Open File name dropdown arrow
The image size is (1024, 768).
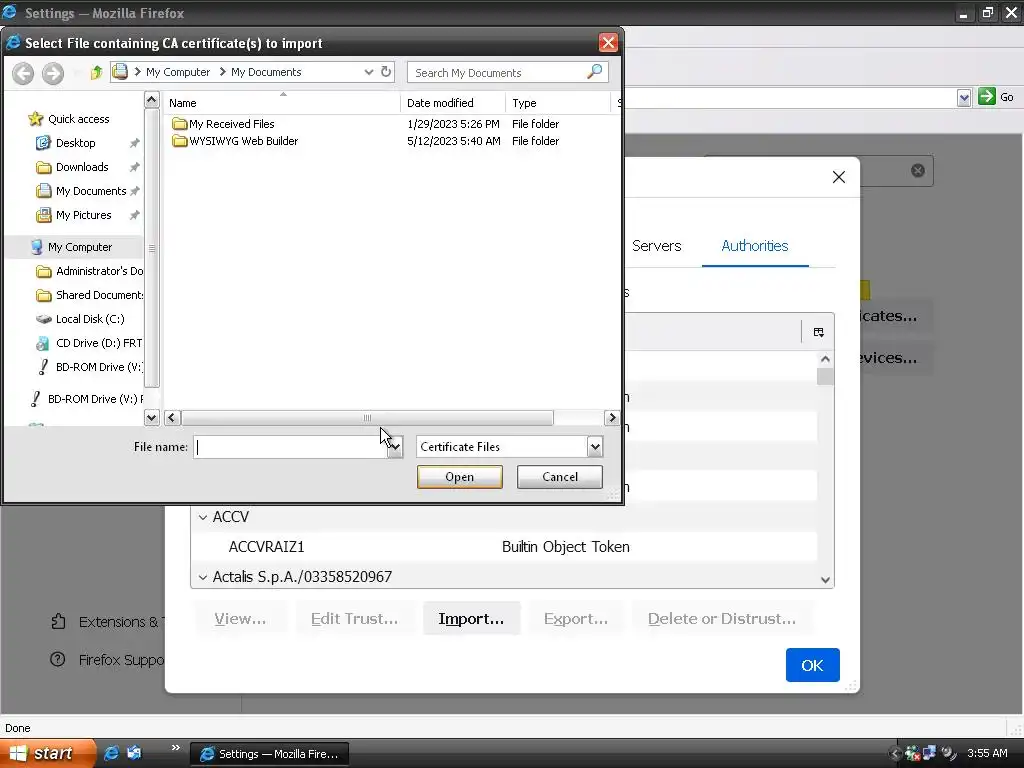tap(395, 447)
